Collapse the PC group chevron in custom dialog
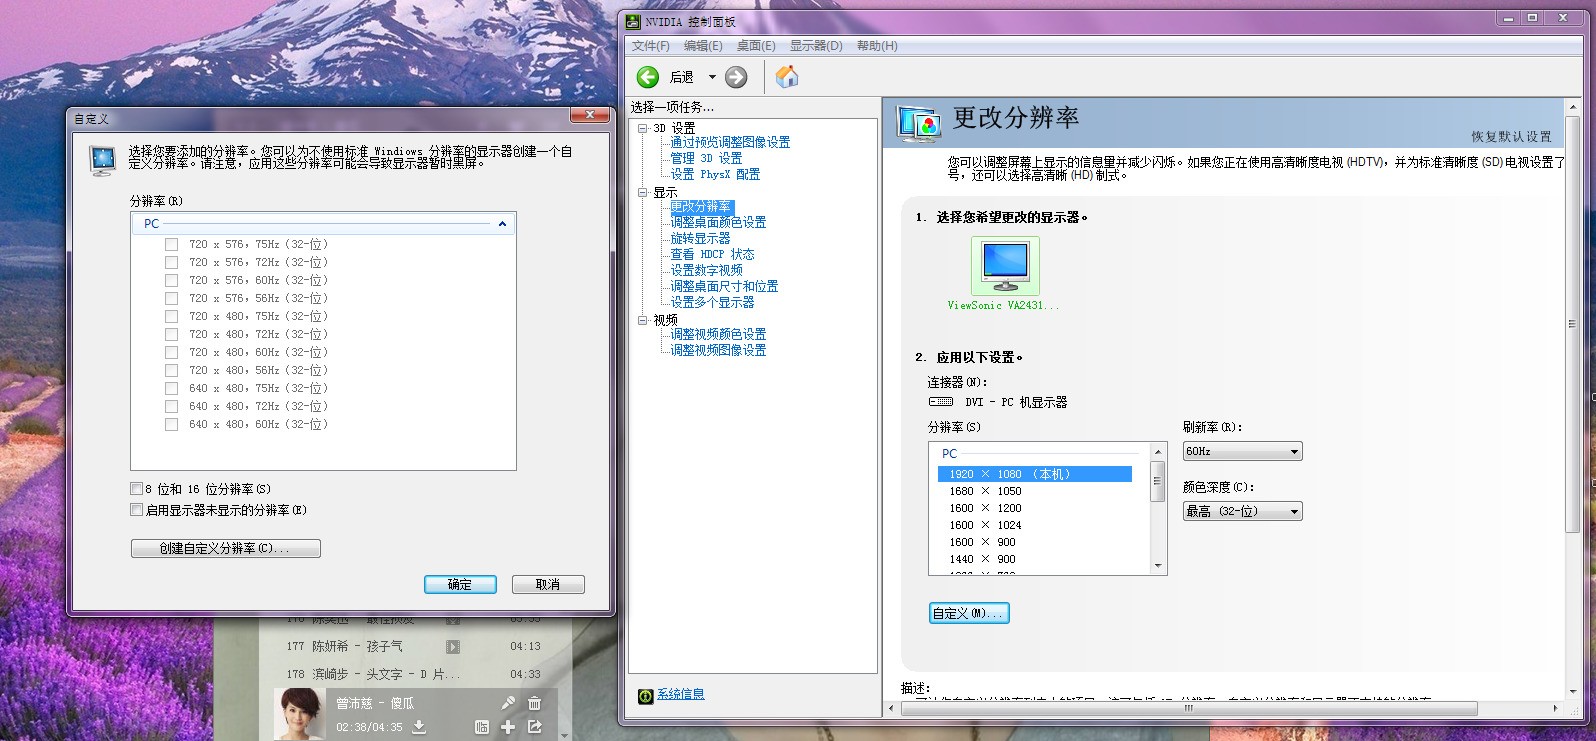Image resolution: width=1596 pixels, height=741 pixels. (x=502, y=224)
